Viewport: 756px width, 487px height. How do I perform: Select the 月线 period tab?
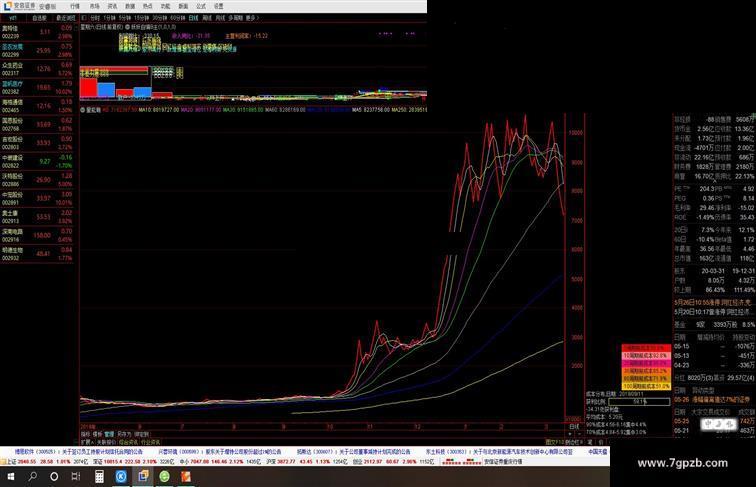220,18
